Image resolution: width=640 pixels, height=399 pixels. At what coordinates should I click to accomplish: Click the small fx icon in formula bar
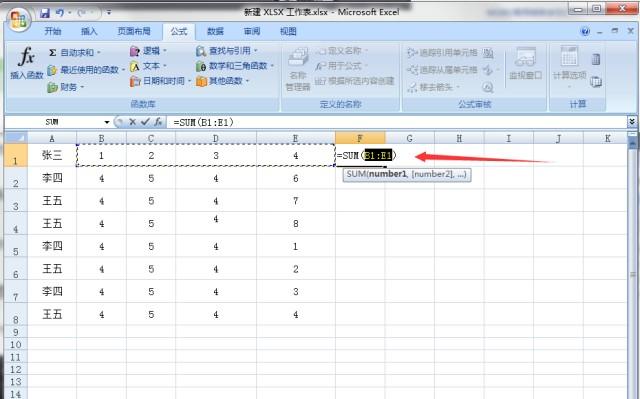click(x=158, y=122)
